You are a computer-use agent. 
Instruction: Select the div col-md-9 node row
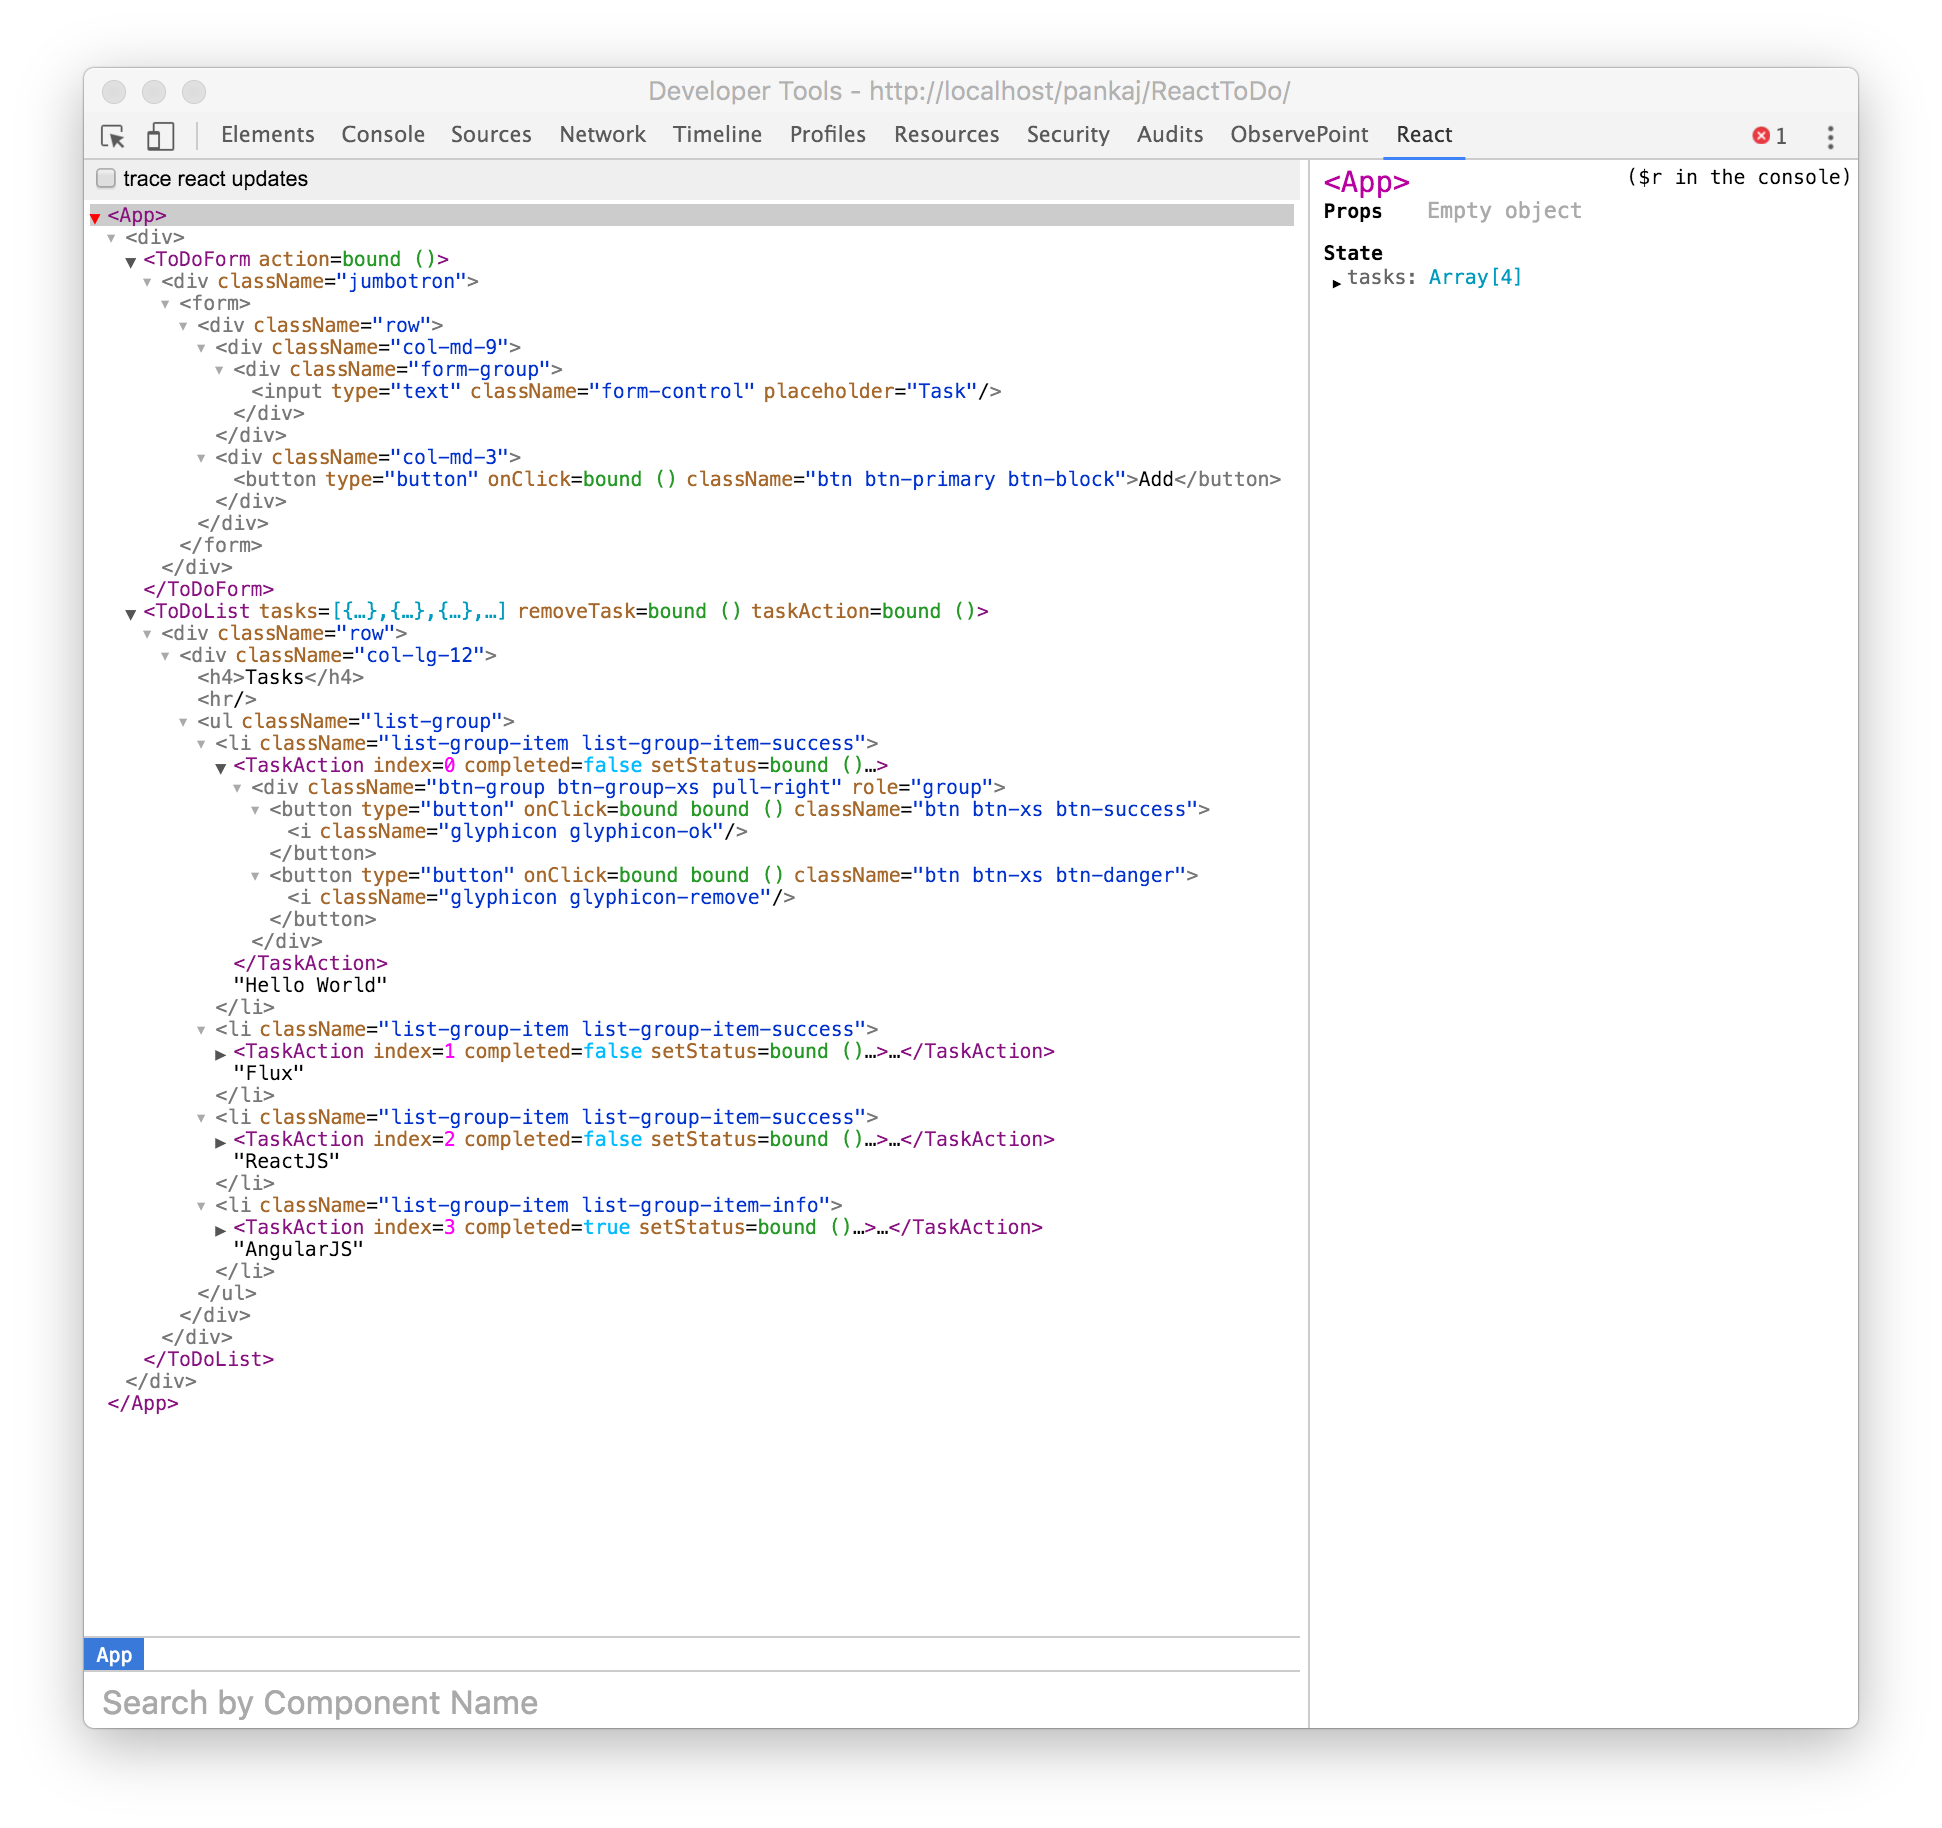(x=368, y=347)
